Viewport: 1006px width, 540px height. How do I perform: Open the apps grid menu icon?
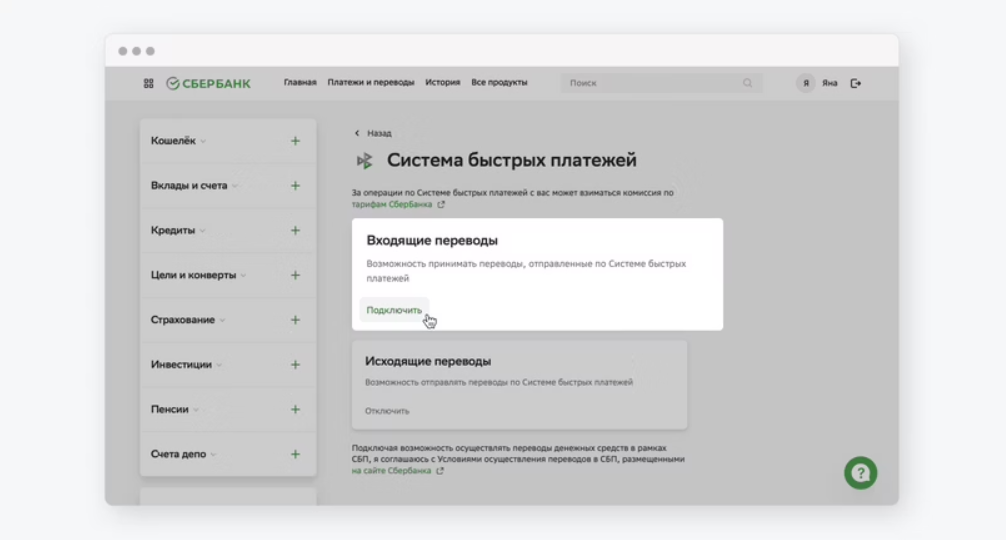pyautogui.click(x=149, y=83)
